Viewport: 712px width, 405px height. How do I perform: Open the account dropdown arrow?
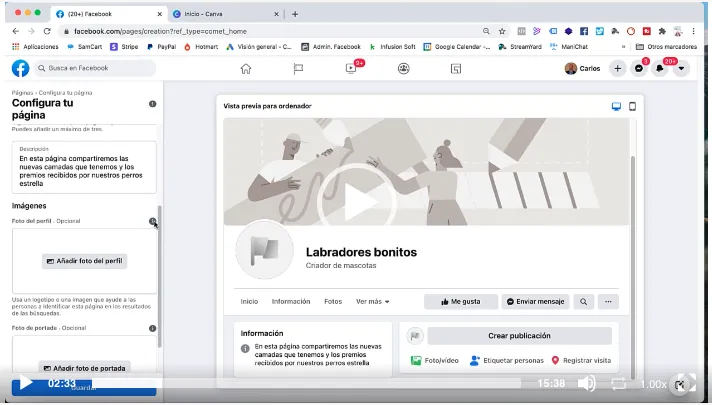[x=681, y=69]
